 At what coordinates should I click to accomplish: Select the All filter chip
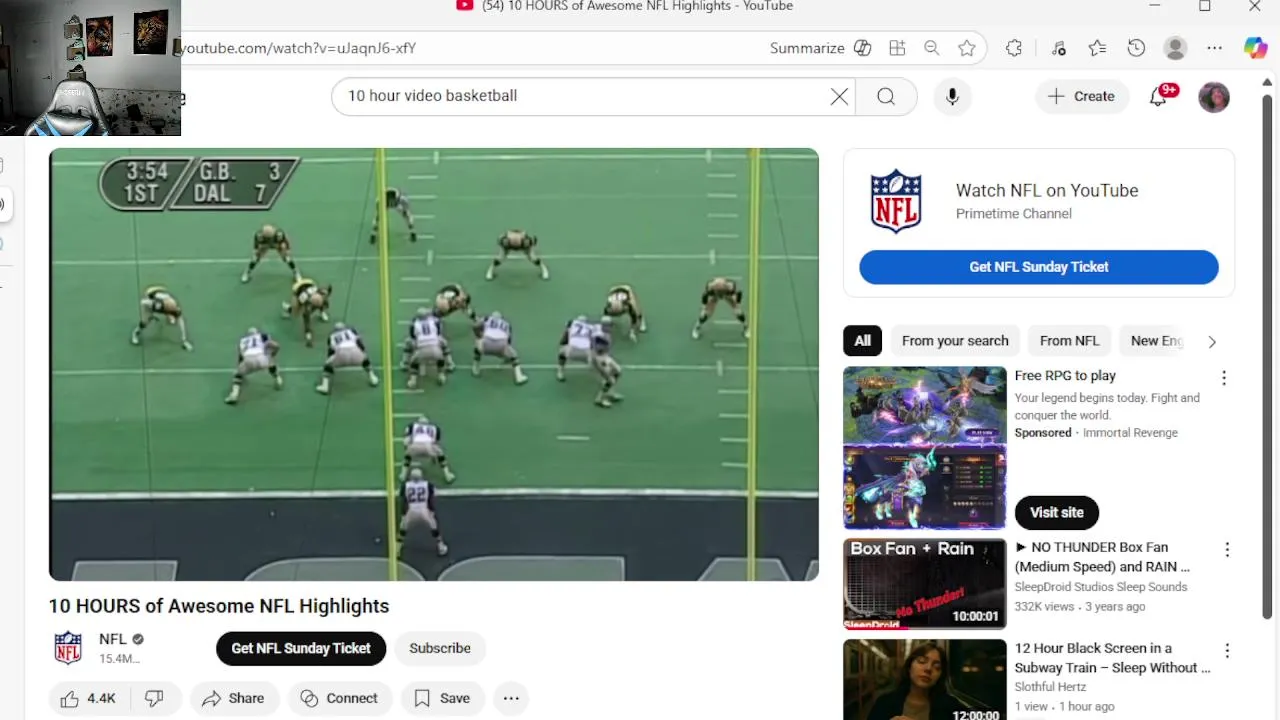point(863,341)
